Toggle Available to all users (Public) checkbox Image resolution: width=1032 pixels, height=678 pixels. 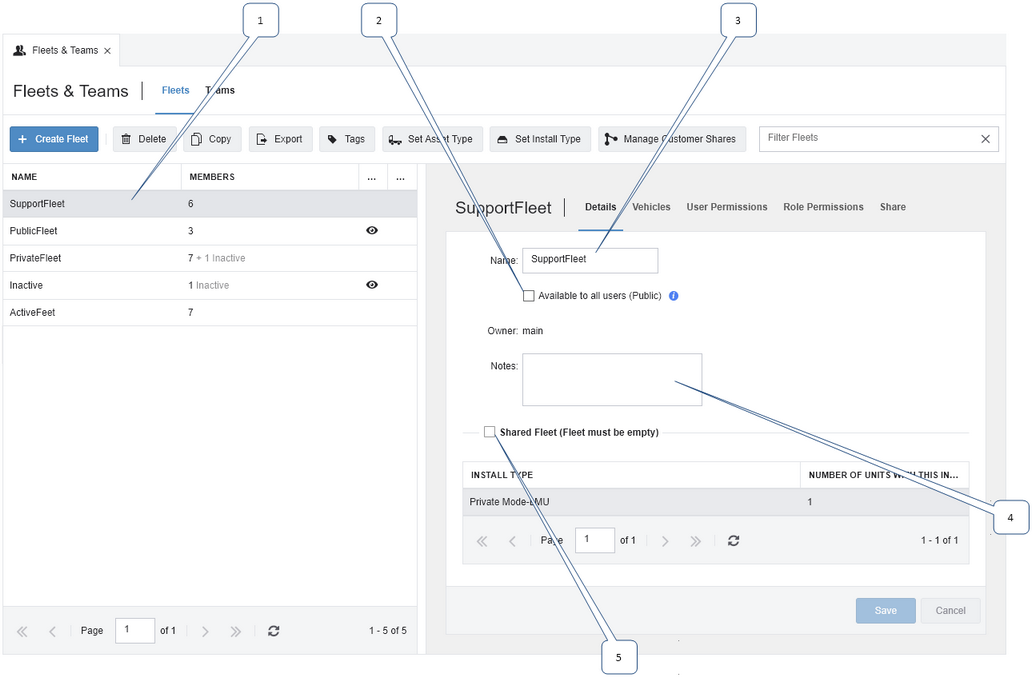coord(529,296)
